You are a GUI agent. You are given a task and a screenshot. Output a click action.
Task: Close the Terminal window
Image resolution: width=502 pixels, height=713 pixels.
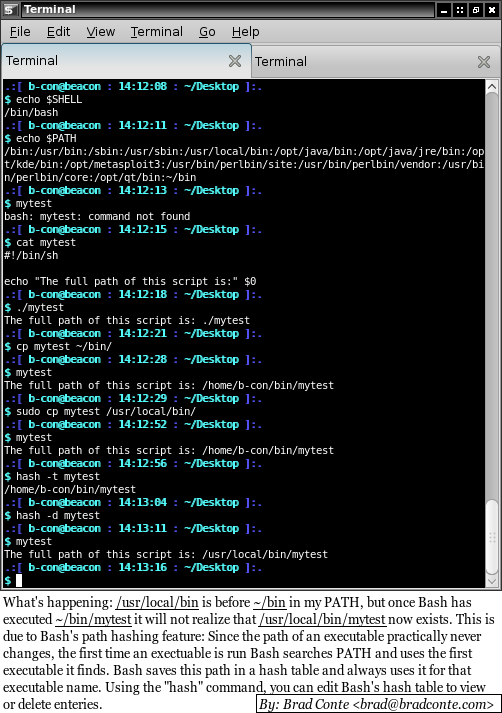point(492,10)
